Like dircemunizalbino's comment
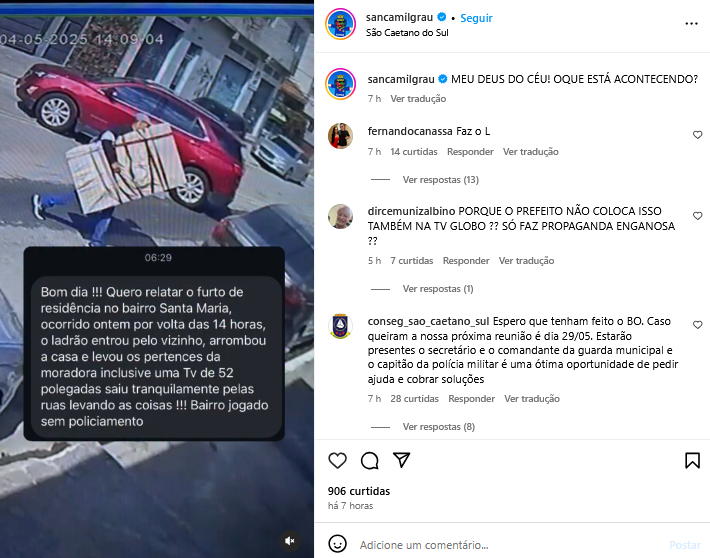The image size is (710, 558). coord(697,216)
